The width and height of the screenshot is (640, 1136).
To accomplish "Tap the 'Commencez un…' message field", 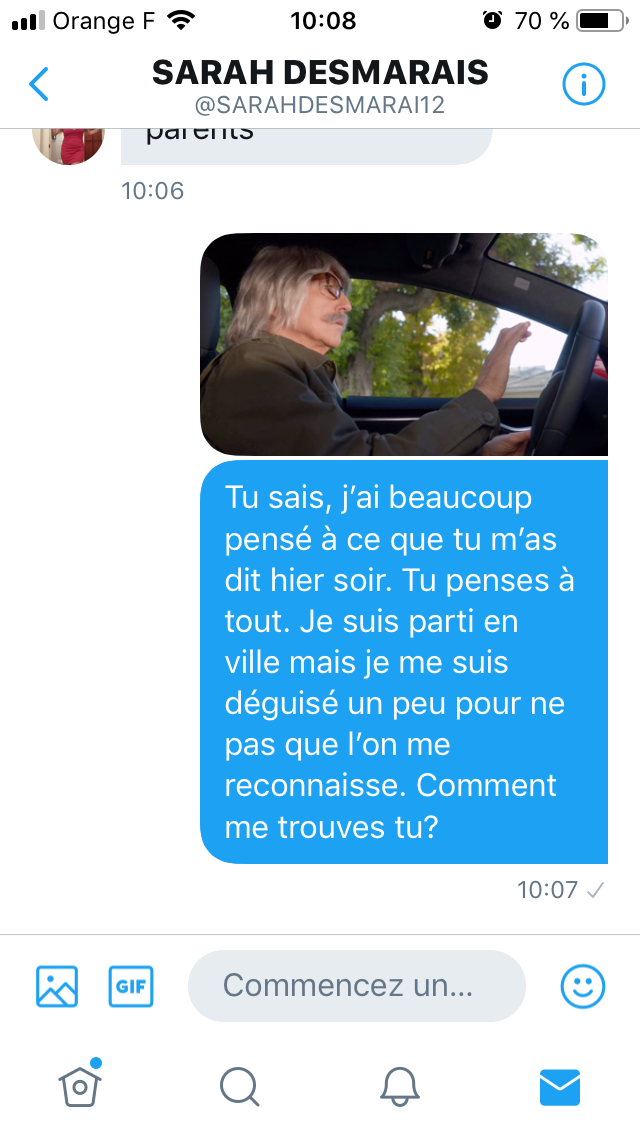I will [357, 986].
